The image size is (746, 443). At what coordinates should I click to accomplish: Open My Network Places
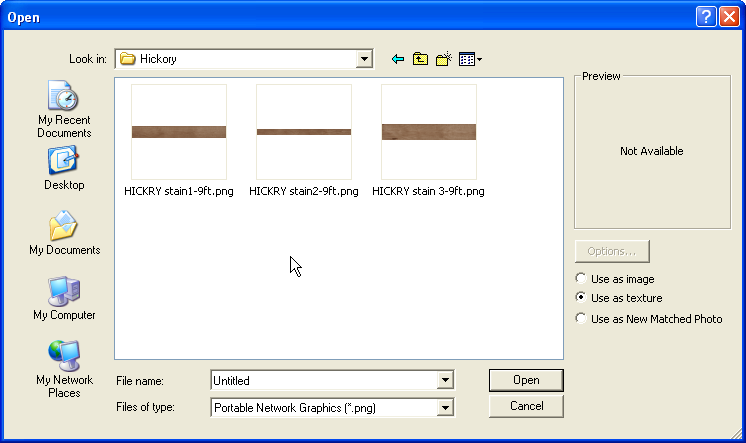[x=64, y=369]
